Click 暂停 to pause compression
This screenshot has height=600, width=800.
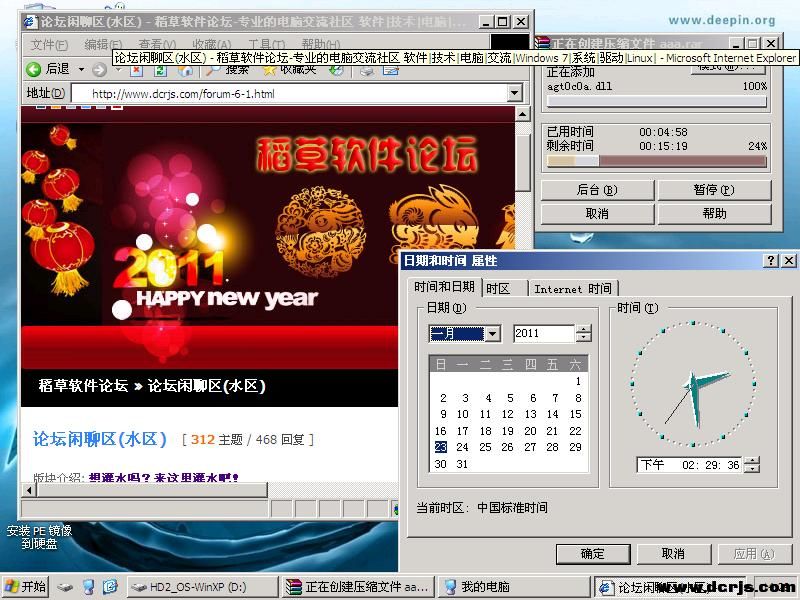pyautogui.click(x=713, y=190)
